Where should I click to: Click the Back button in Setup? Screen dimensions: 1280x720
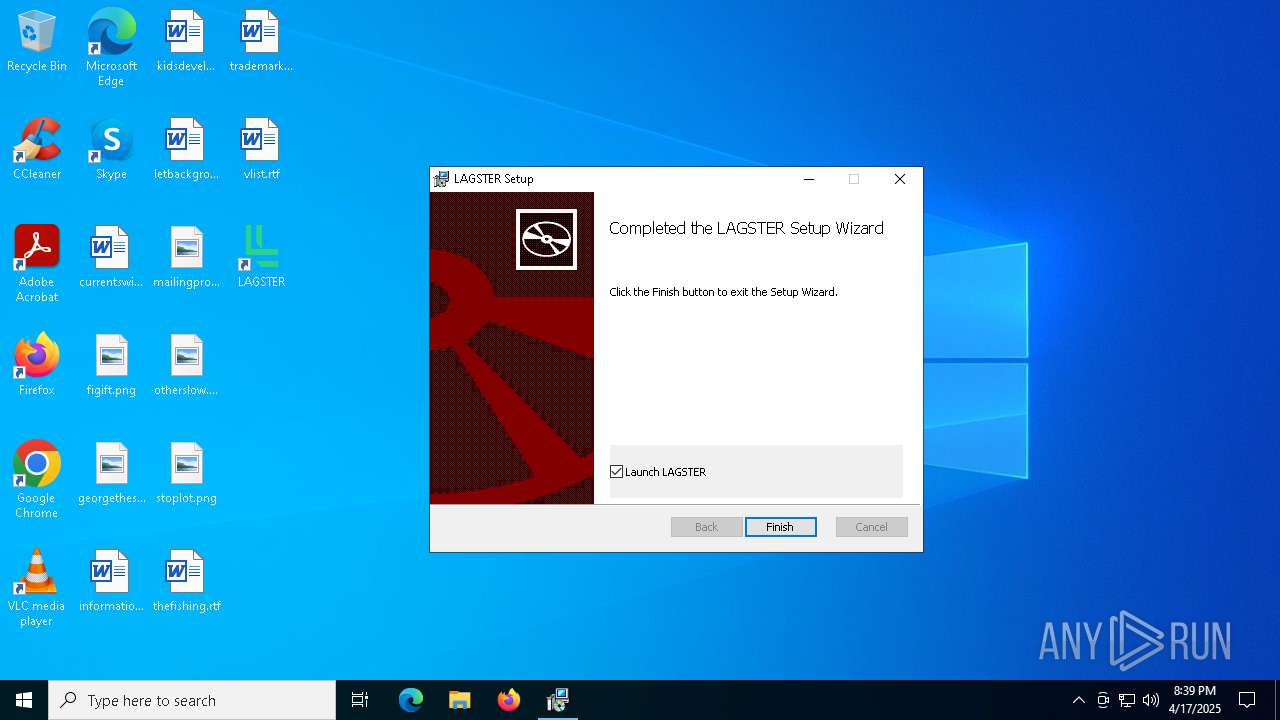tap(706, 527)
